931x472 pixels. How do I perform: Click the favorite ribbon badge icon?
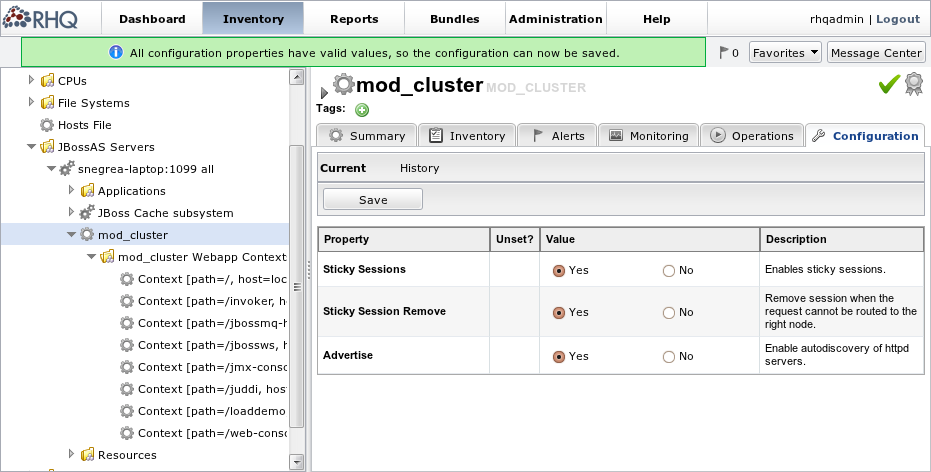point(914,84)
